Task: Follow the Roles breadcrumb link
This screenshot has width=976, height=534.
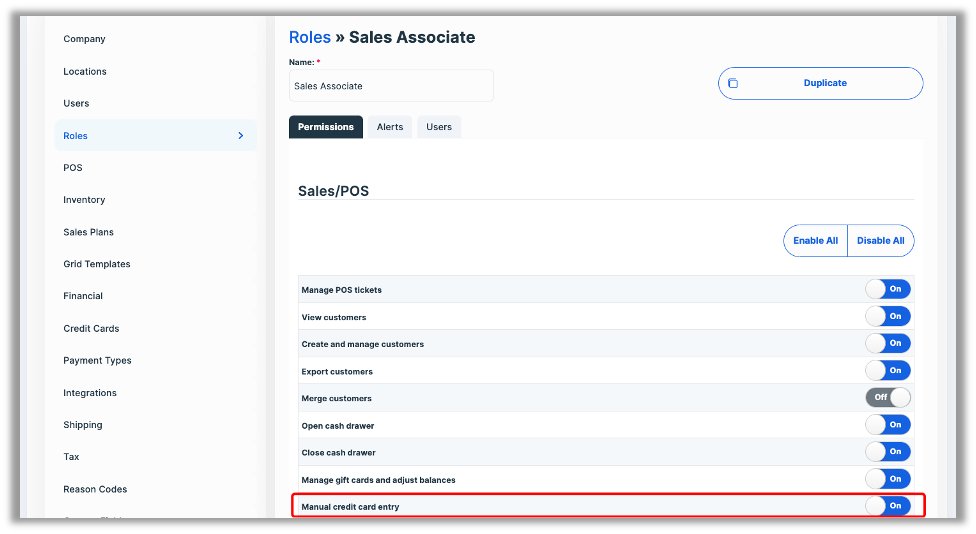Action: (x=310, y=38)
